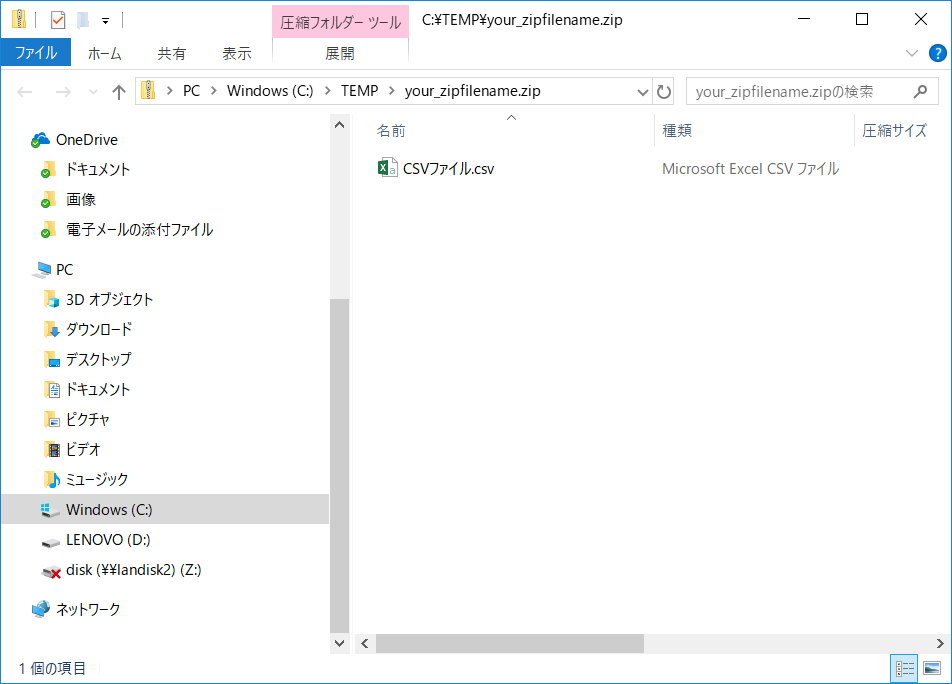Open ダウンロード folder

[98, 329]
